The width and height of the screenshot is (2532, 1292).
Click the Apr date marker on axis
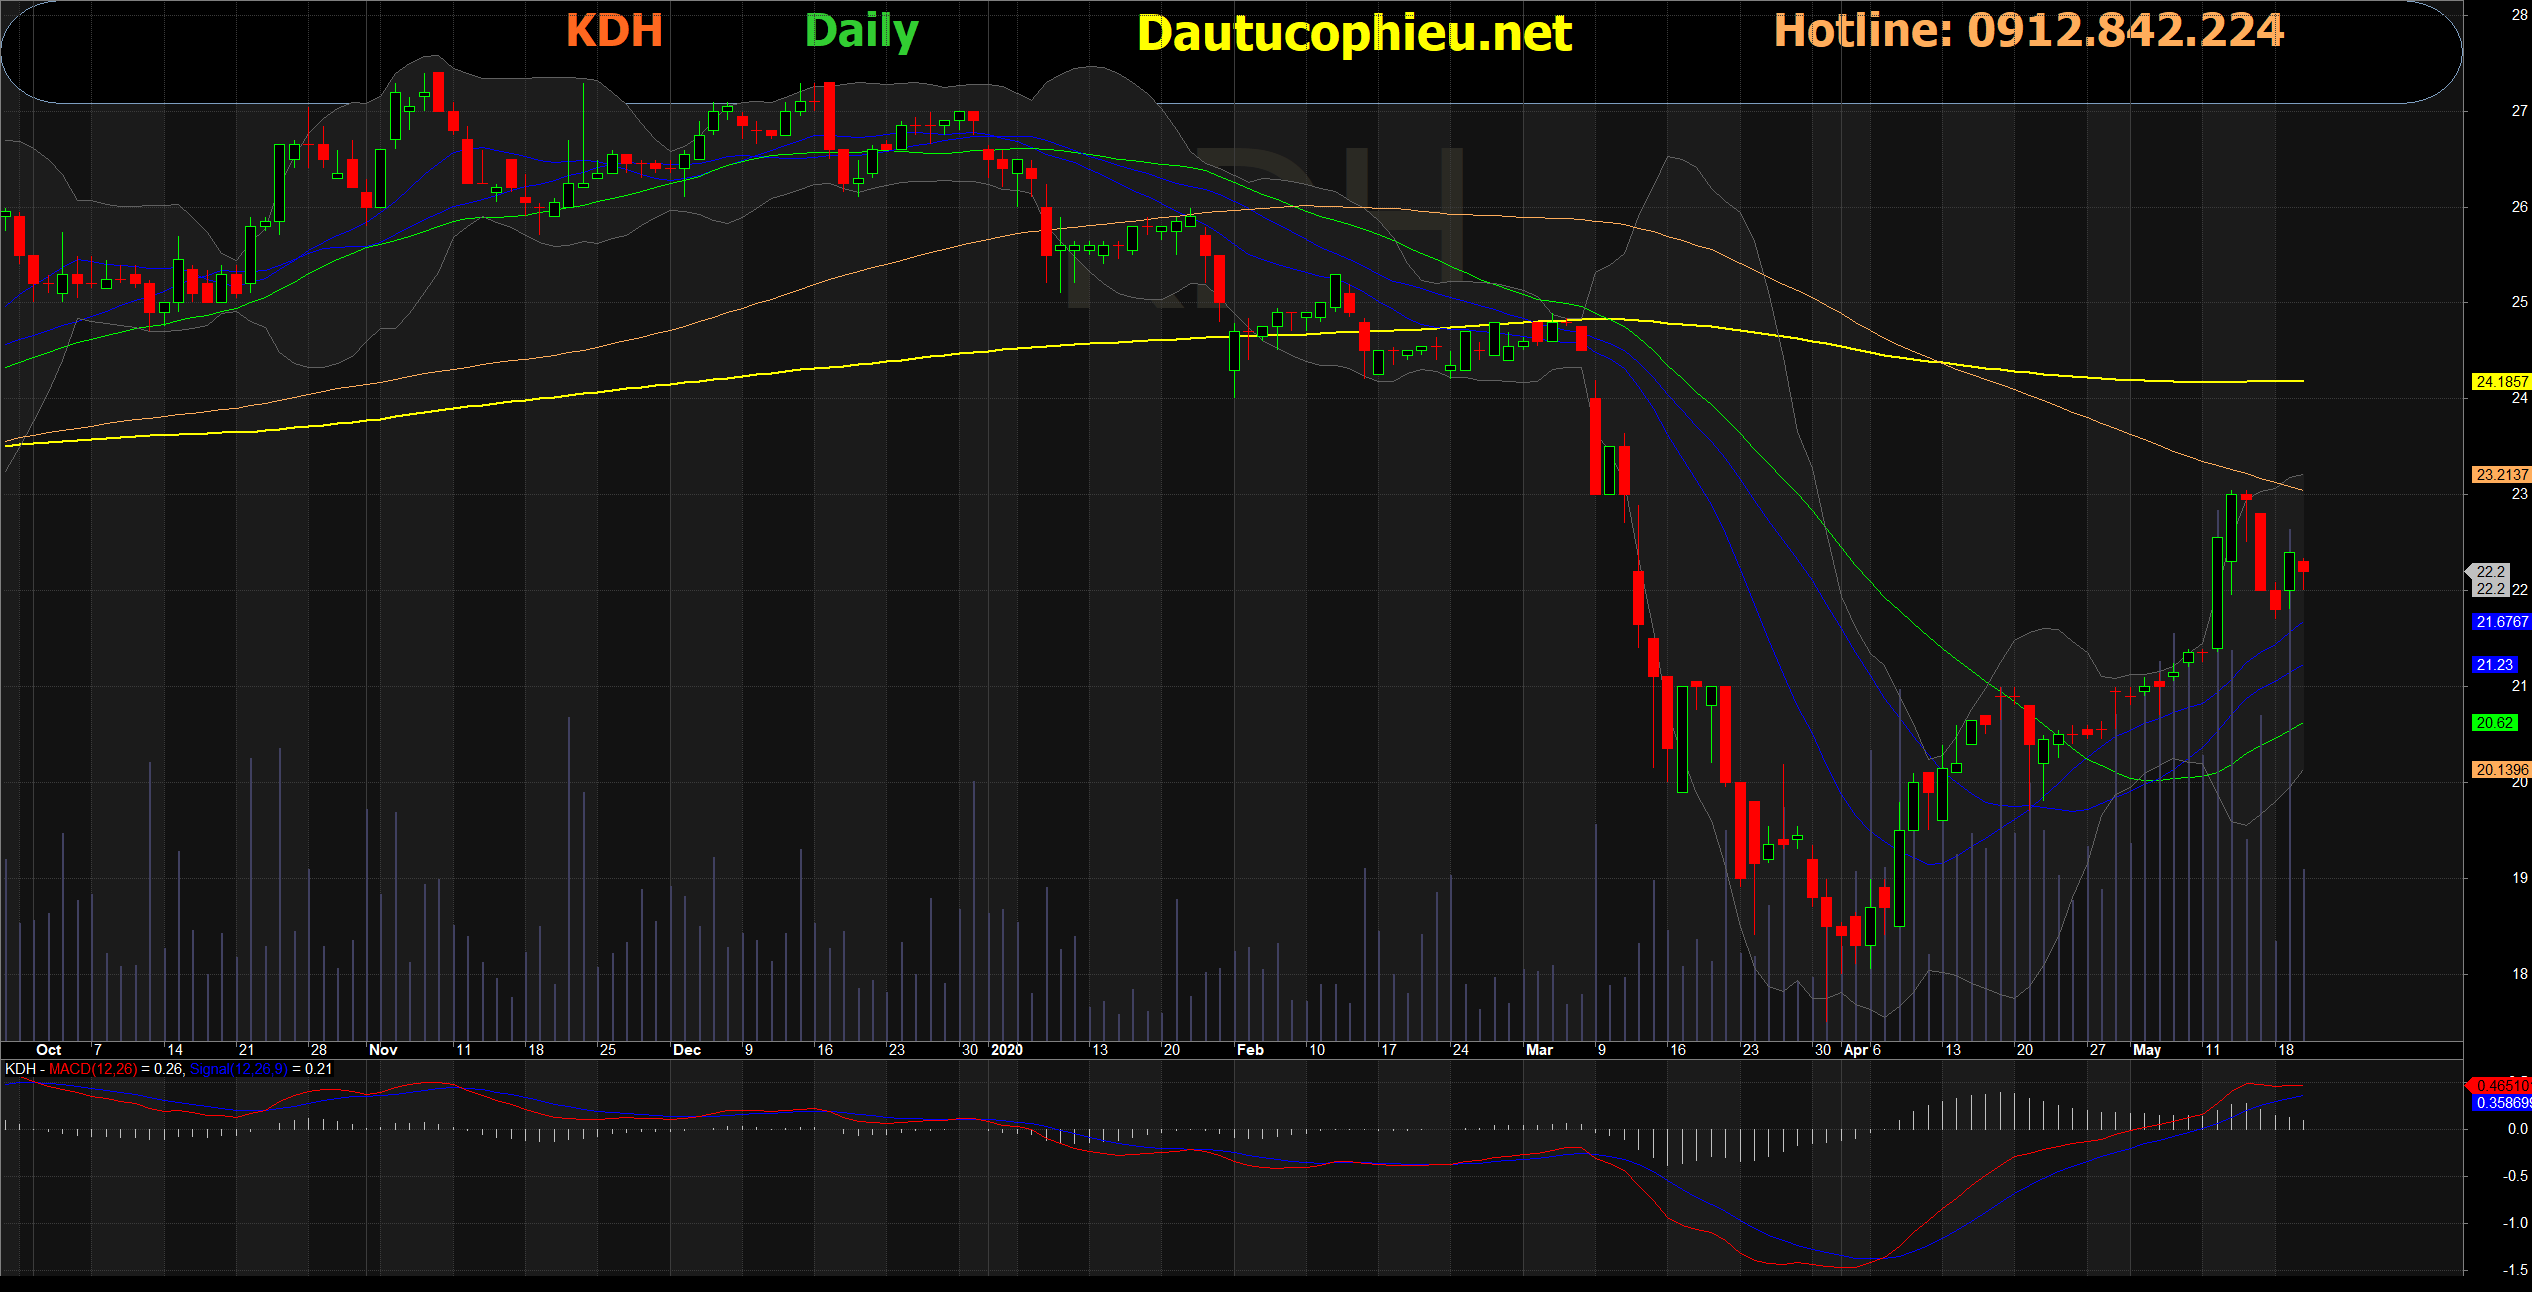click(x=1855, y=1050)
